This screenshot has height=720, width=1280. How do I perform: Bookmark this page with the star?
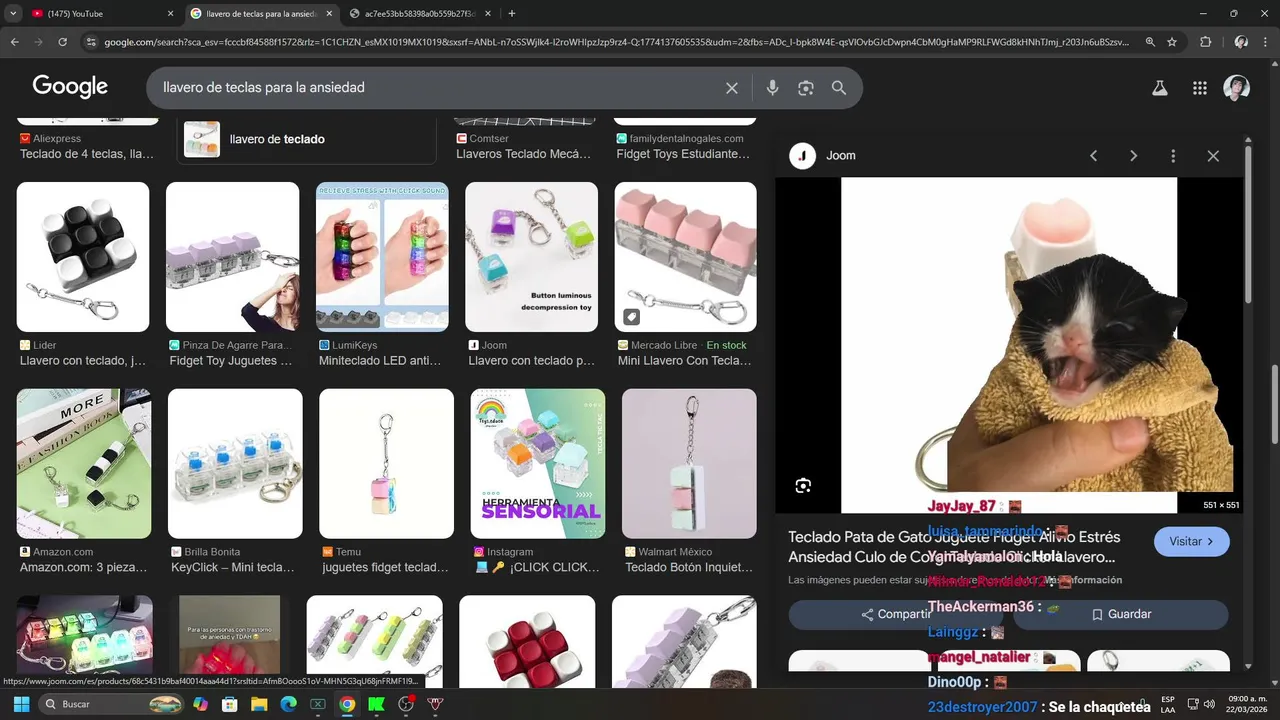tap(1172, 42)
